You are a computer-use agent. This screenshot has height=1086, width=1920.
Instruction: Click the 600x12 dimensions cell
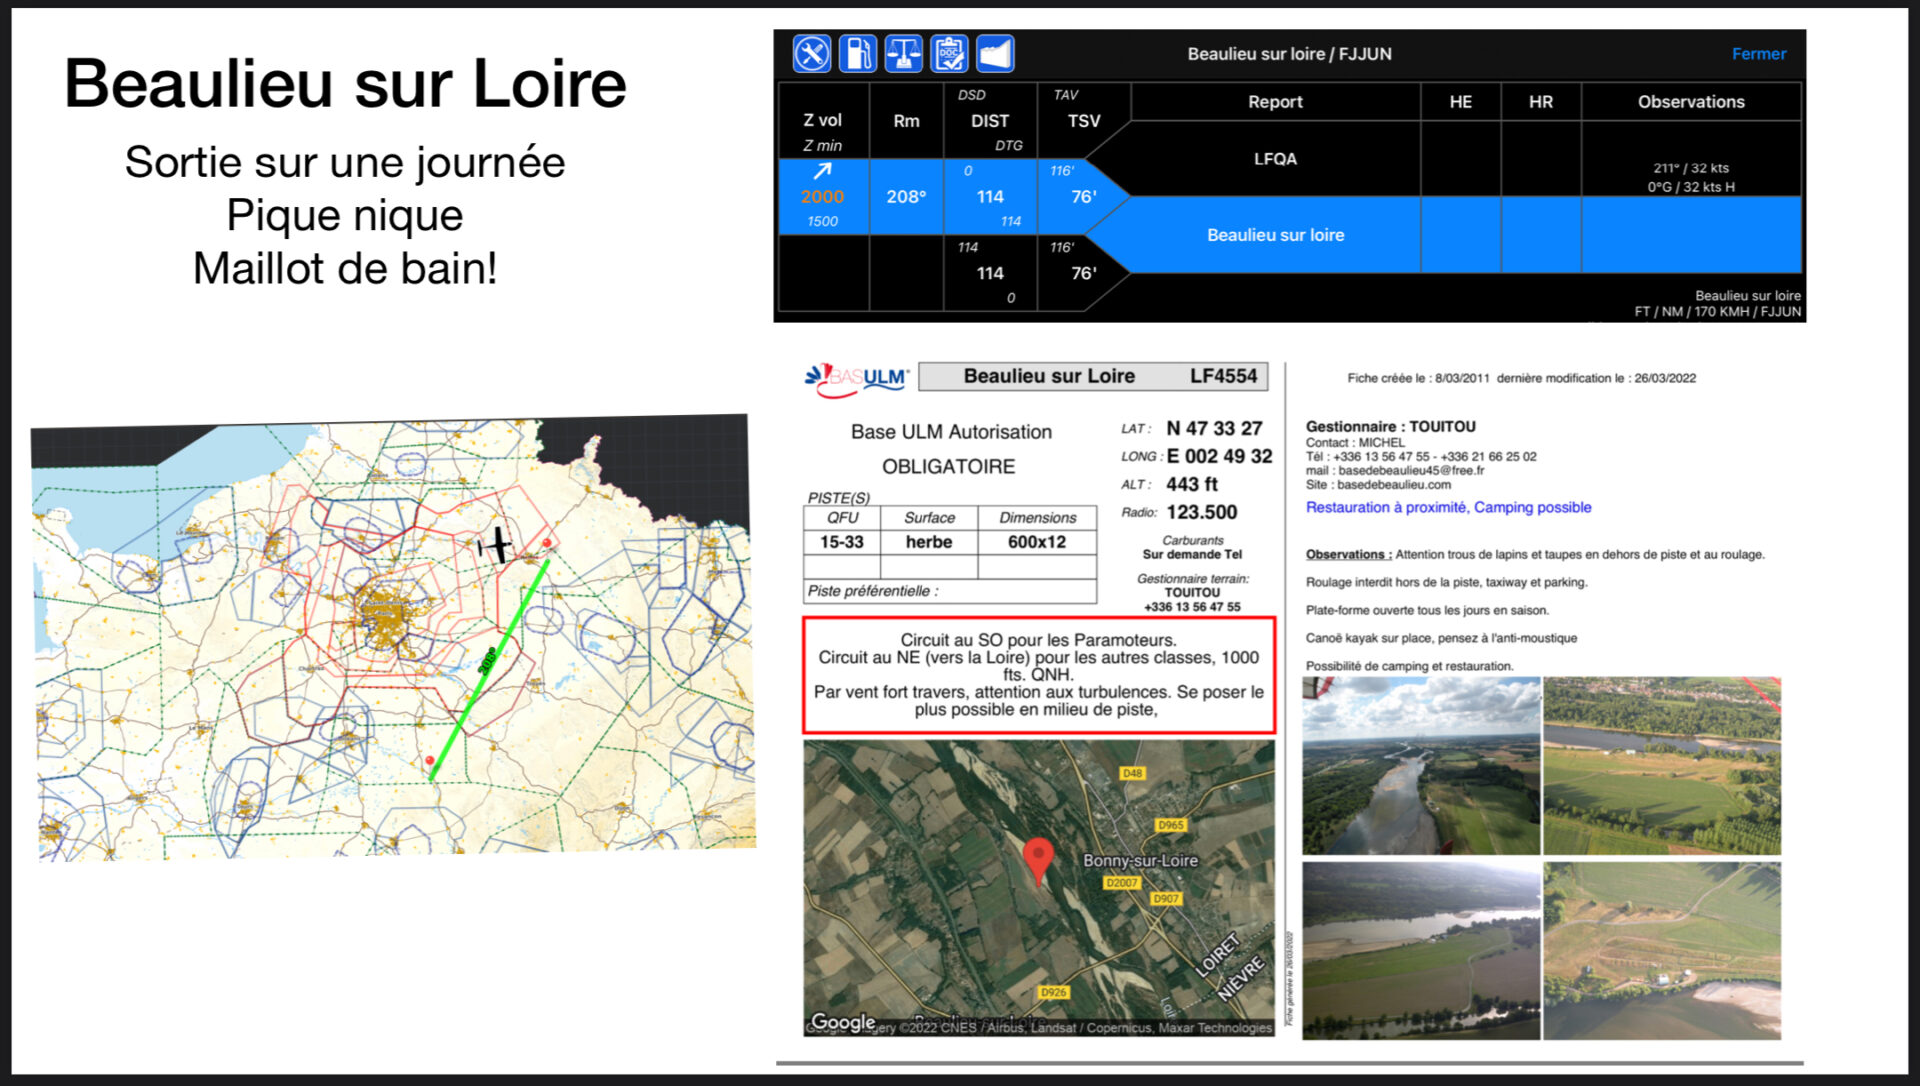click(x=1037, y=542)
